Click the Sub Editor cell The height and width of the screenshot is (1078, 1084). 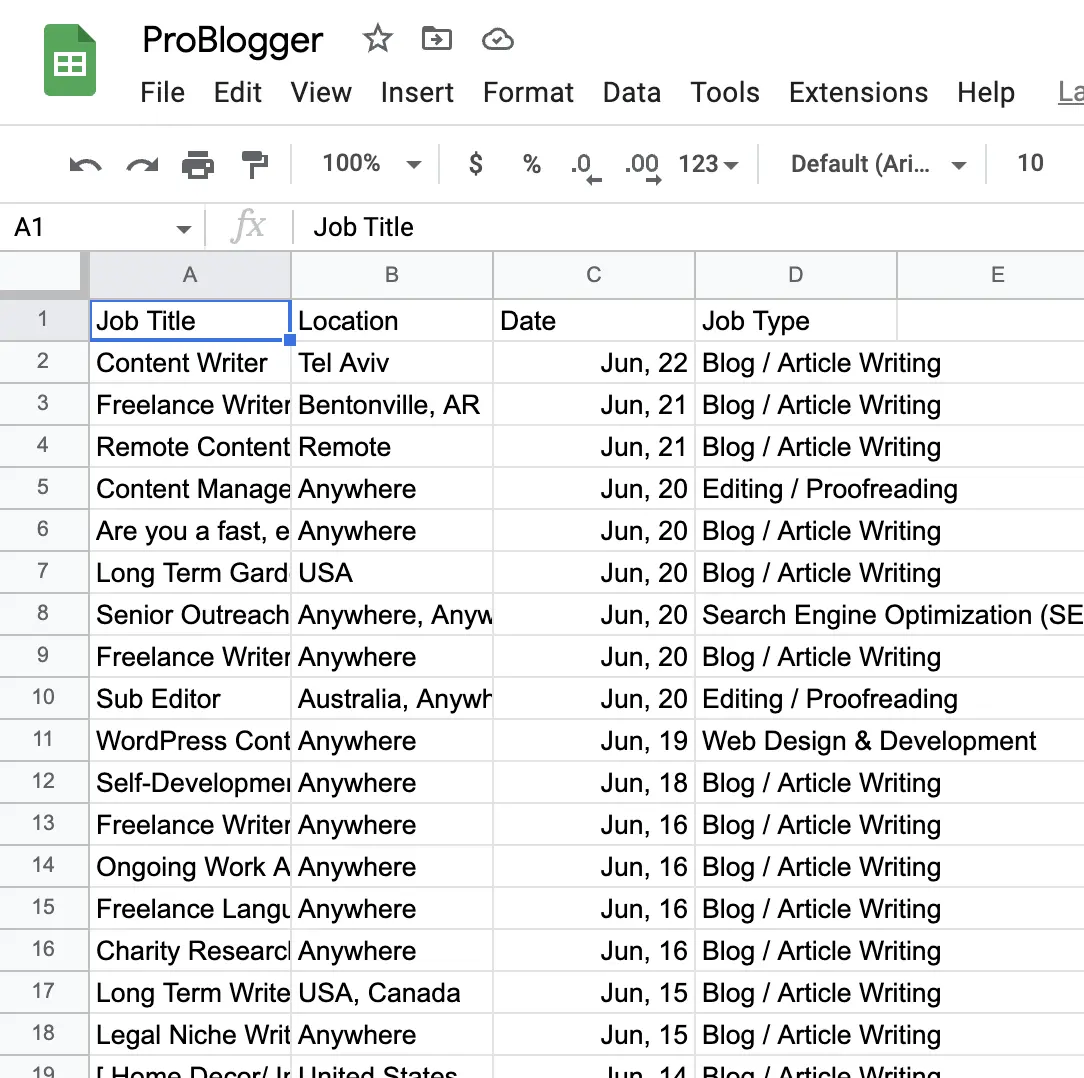pyautogui.click(x=190, y=699)
